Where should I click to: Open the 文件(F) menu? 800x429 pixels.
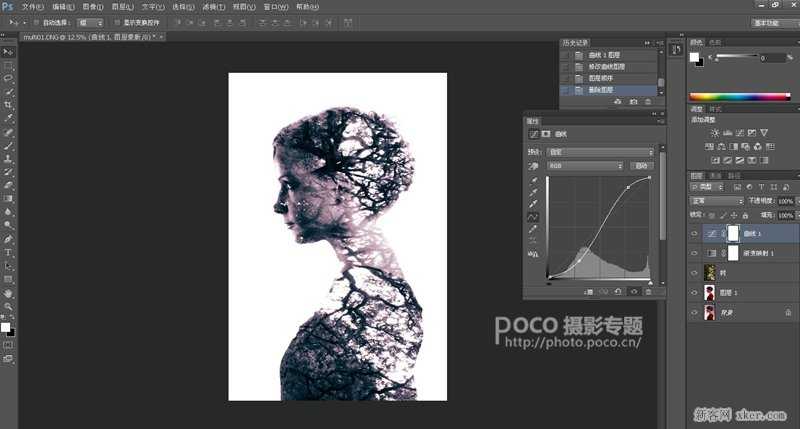(32, 6)
